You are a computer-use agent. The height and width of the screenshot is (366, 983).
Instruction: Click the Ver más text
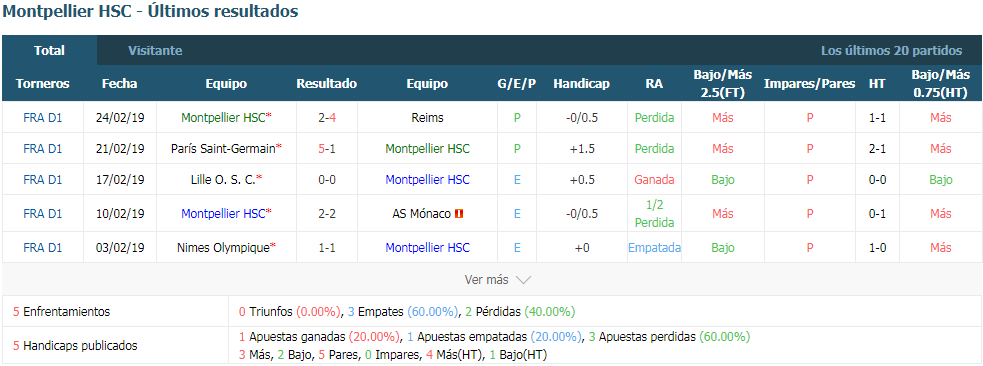click(x=486, y=280)
